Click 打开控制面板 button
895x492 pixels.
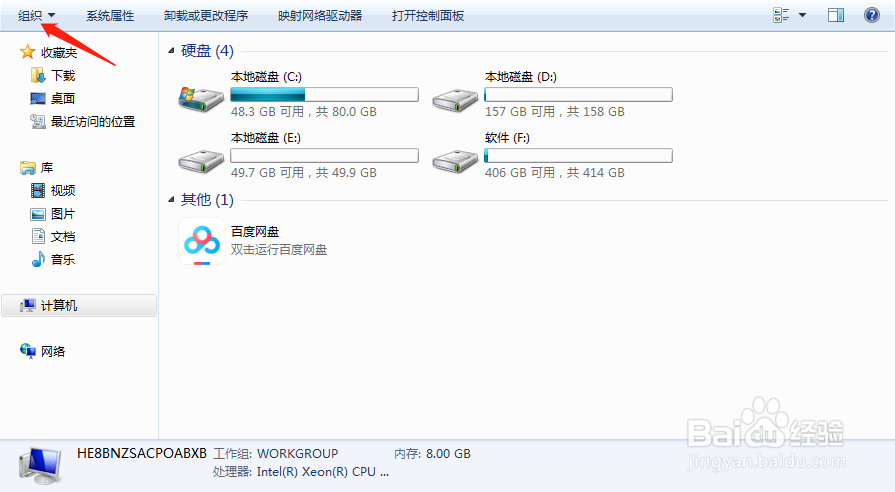pos(428,15)
